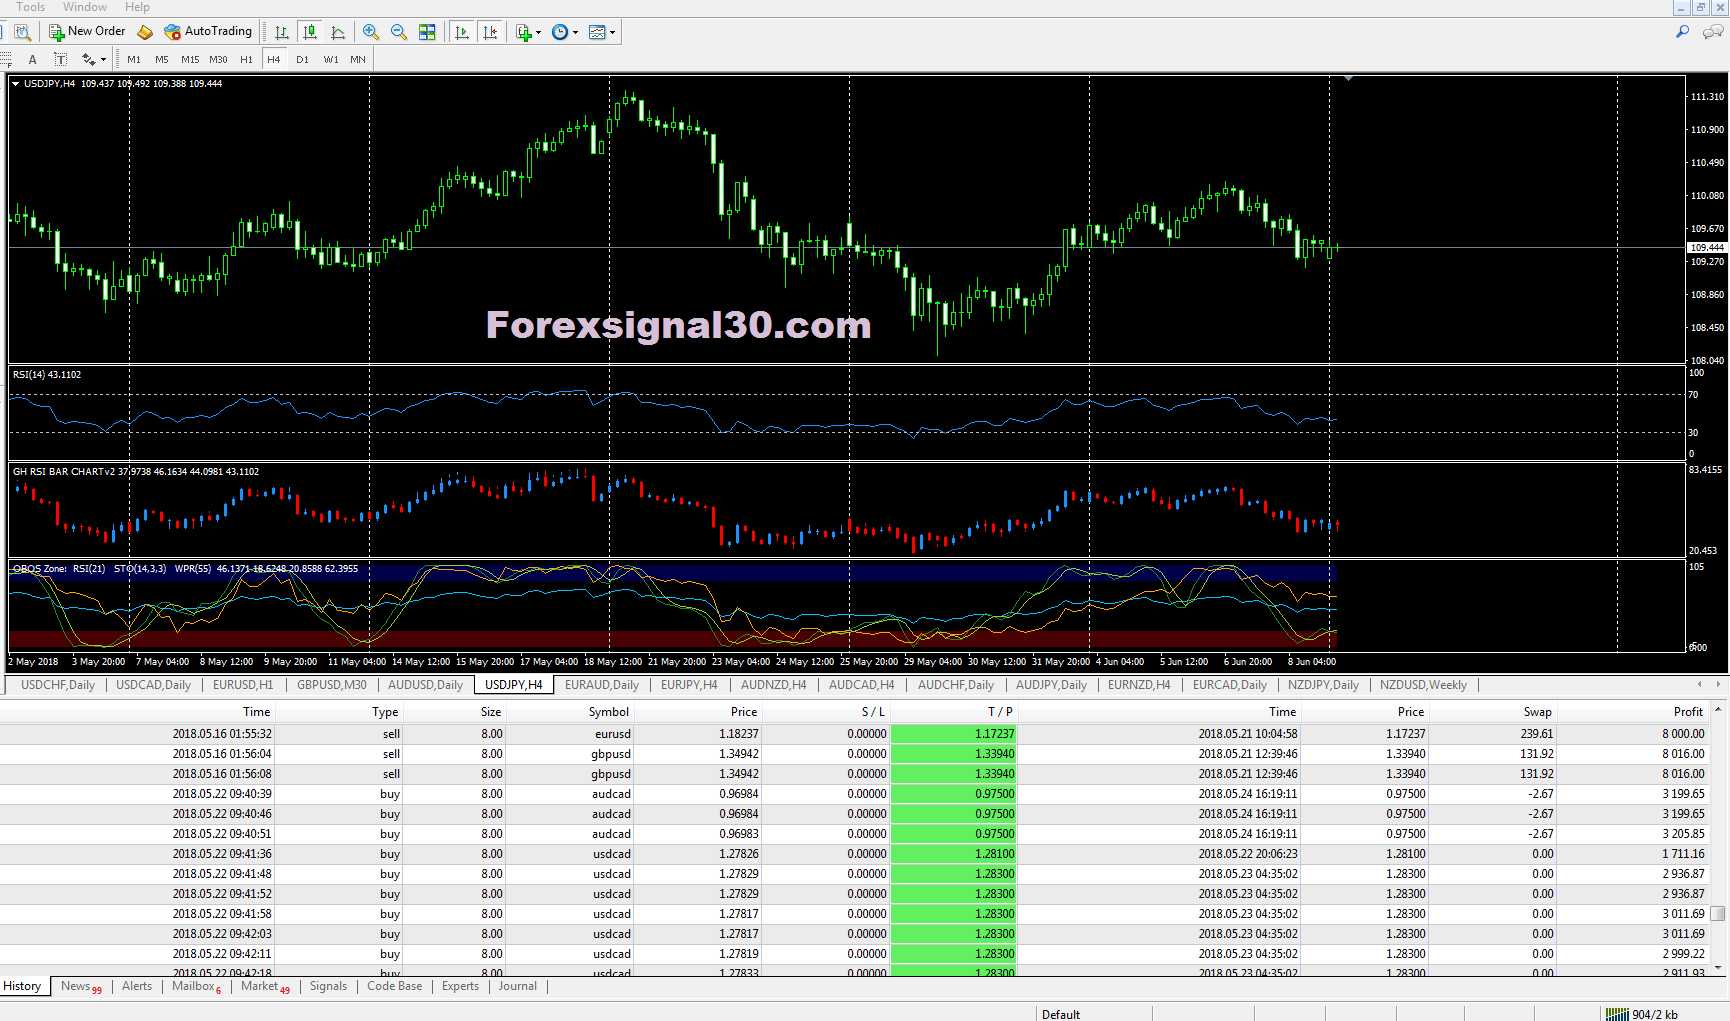The height and width of the screenshot is (1021, 1730).
Task: Open the Experts terminal tab
Action: point(460,986)
